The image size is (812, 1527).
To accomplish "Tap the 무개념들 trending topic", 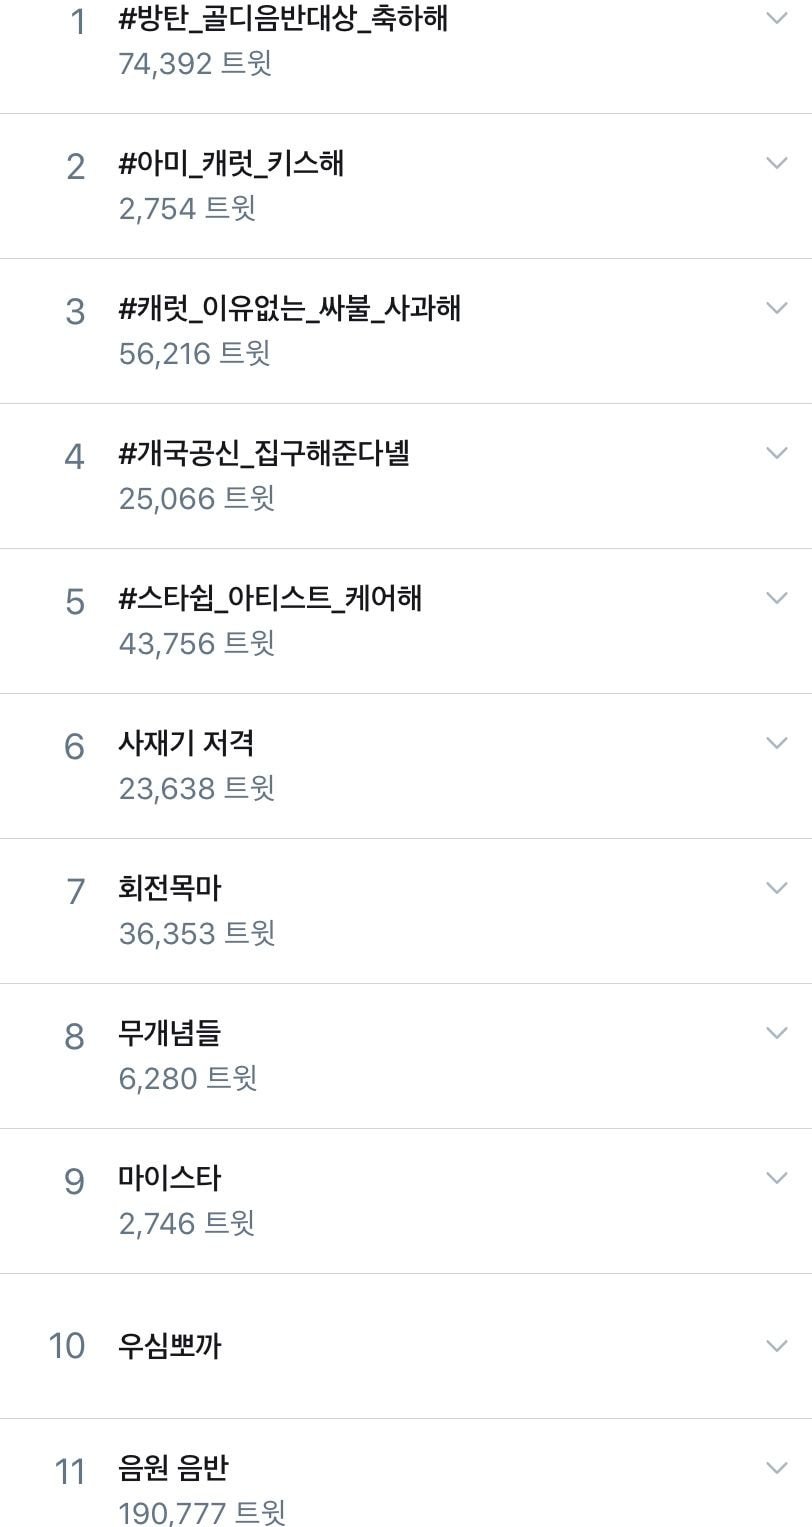I will click(169, 1034).
